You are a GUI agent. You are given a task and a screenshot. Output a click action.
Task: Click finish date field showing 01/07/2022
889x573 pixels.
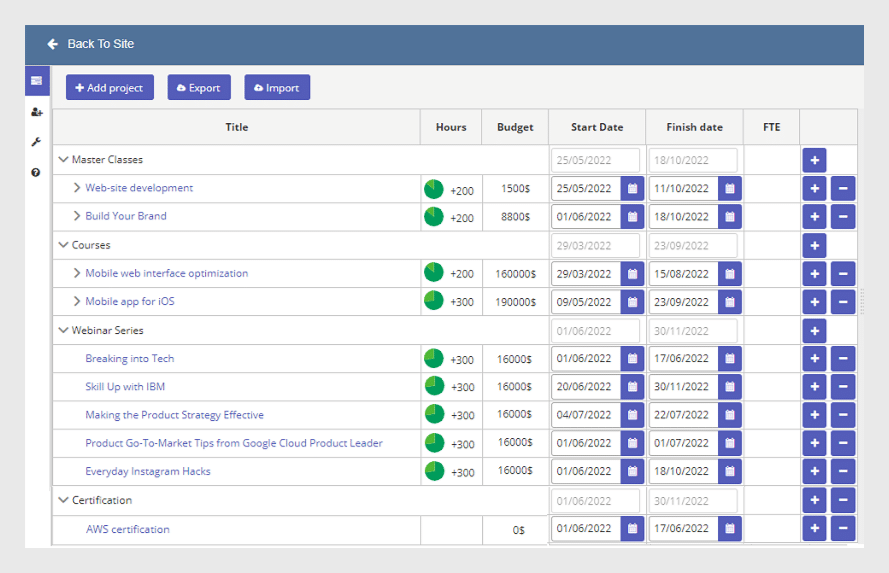(x=684, y=443)
